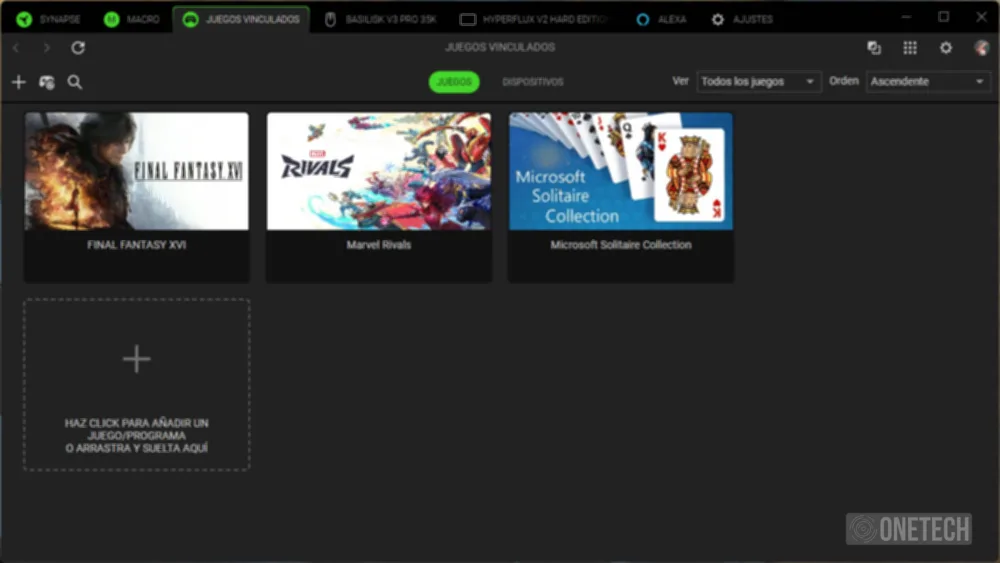This screenshot has width=1000, height=563.
Task: Open the modules grid icon
Action: [x=910, y=48]
